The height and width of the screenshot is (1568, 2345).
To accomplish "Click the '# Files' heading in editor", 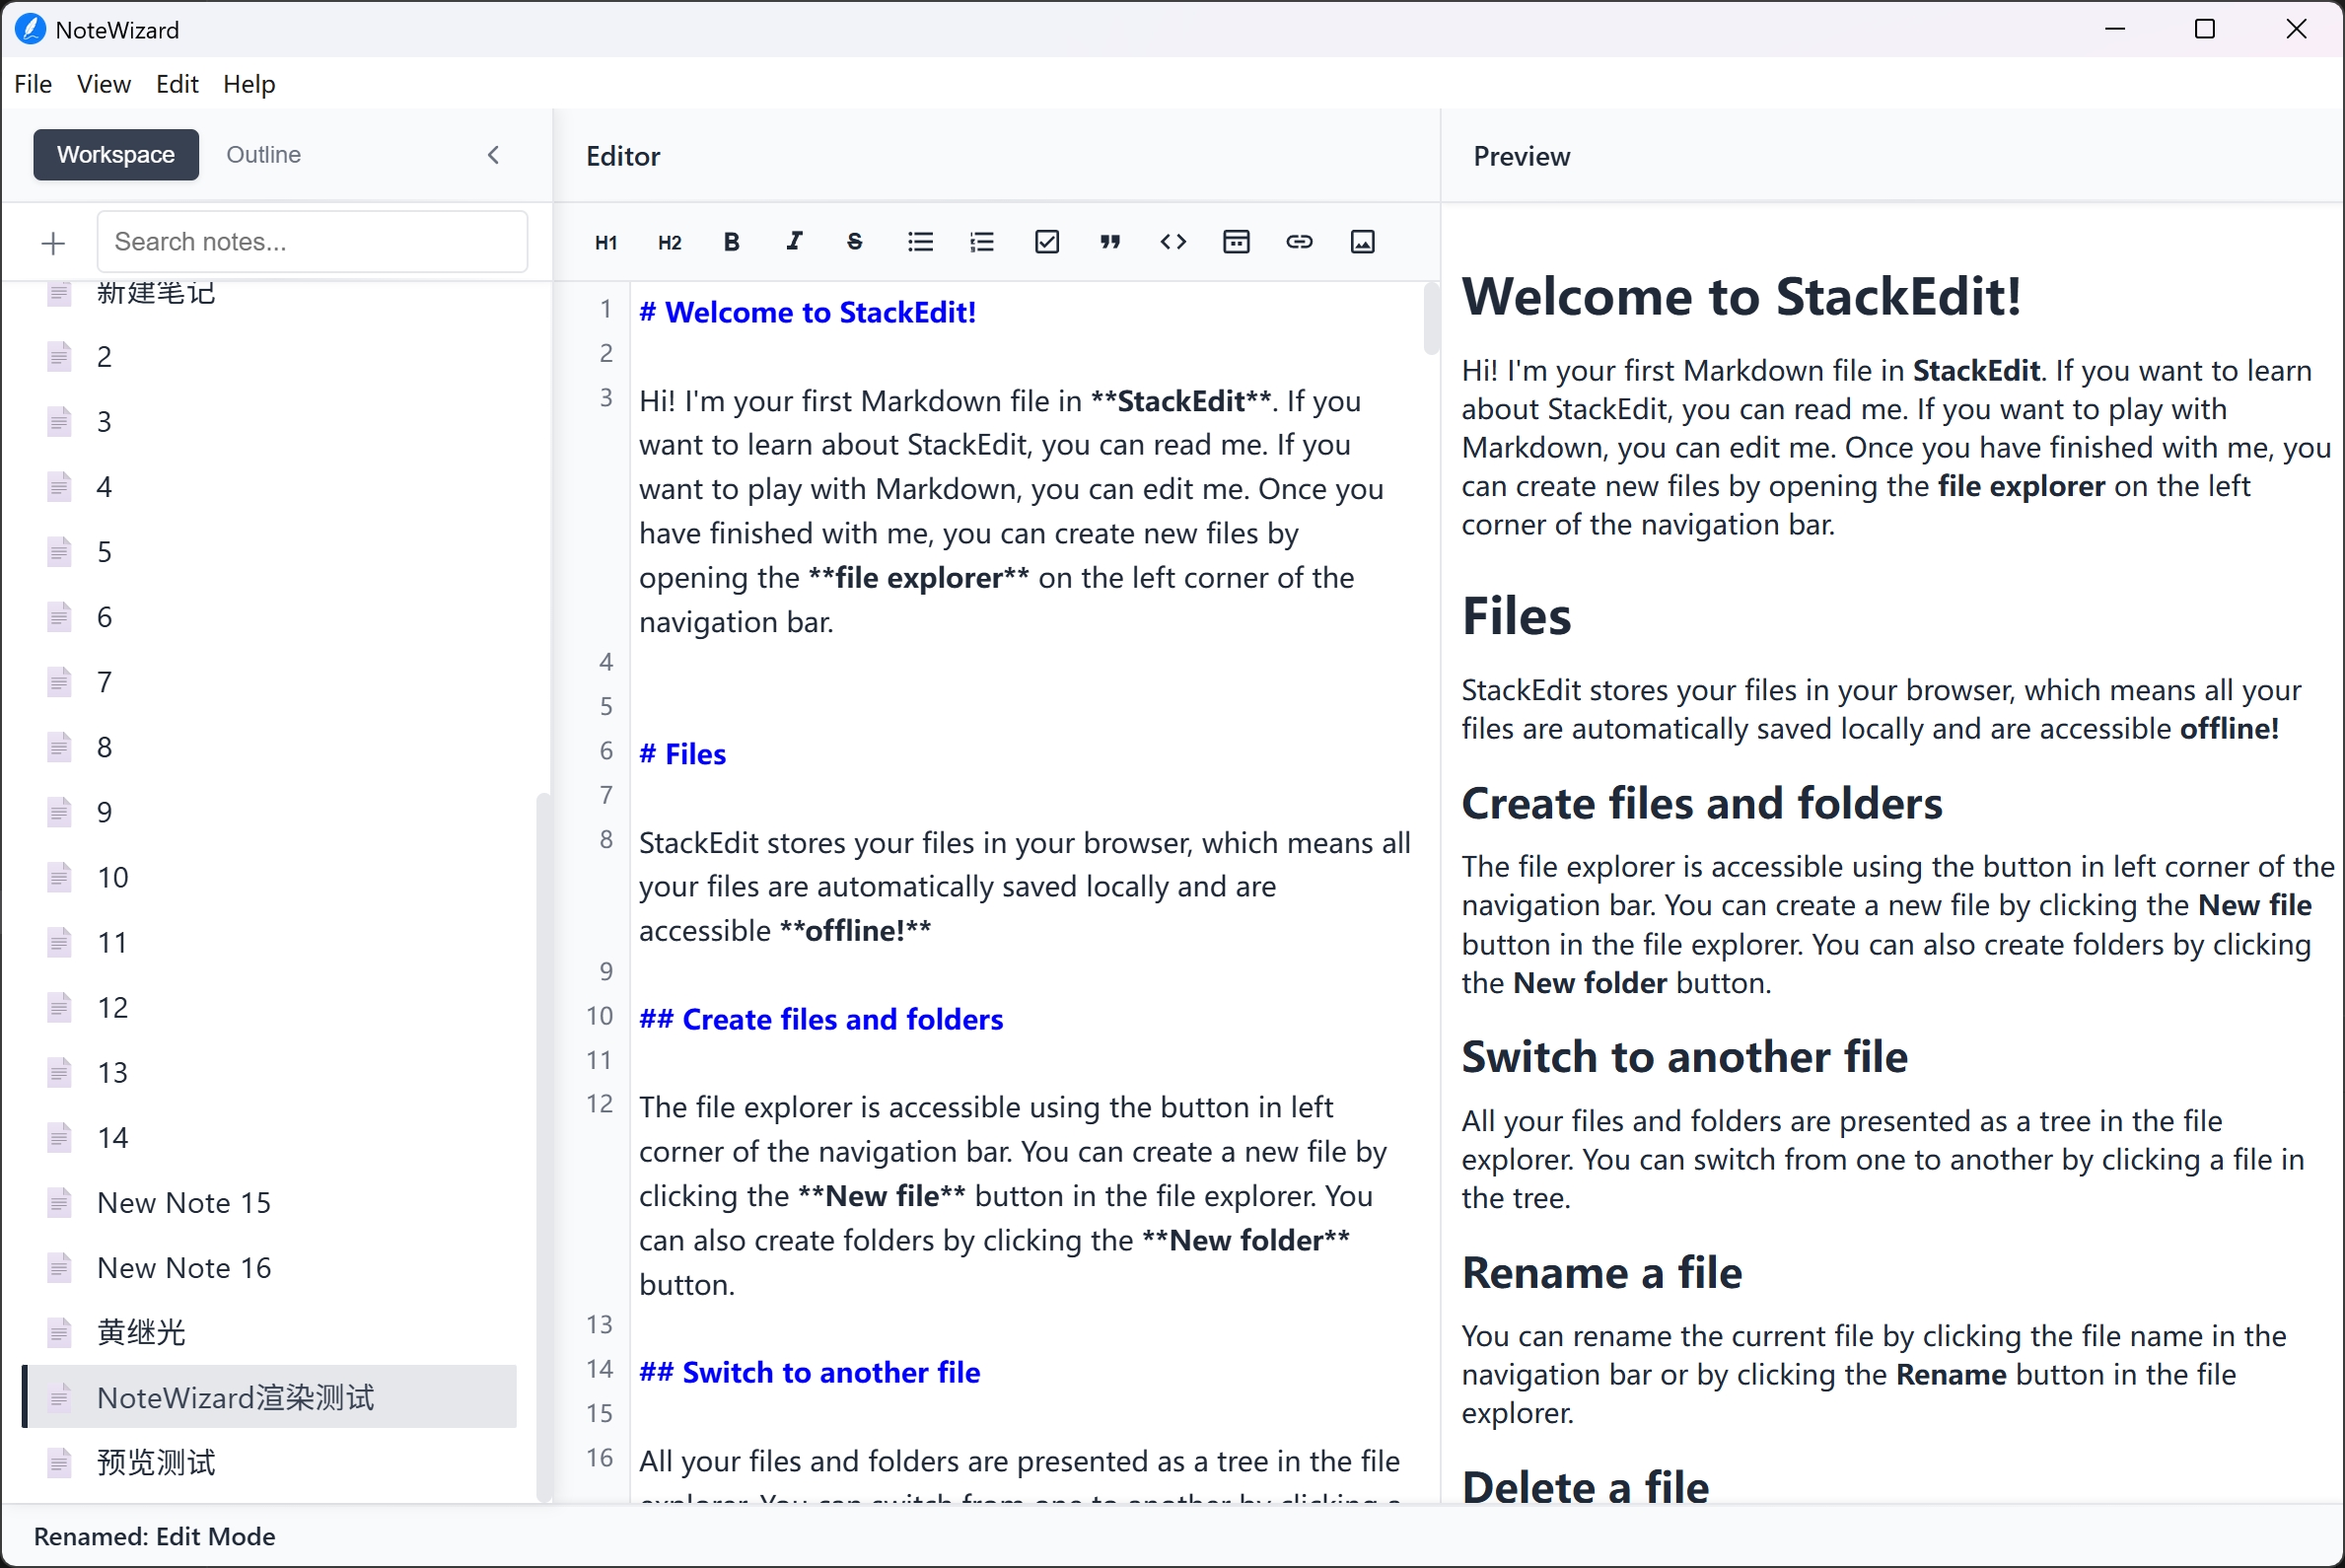I will 682,754.
